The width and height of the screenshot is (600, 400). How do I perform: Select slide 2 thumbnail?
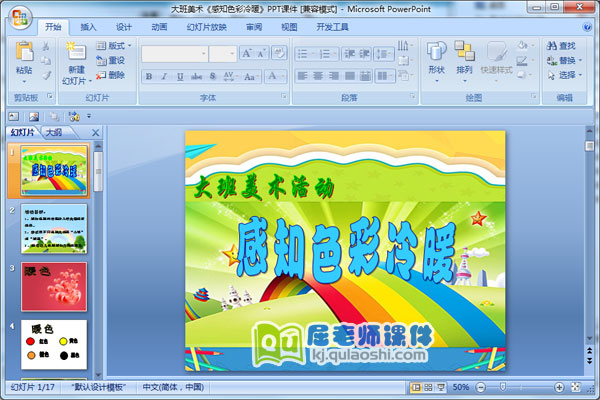[x=54, y=229]
